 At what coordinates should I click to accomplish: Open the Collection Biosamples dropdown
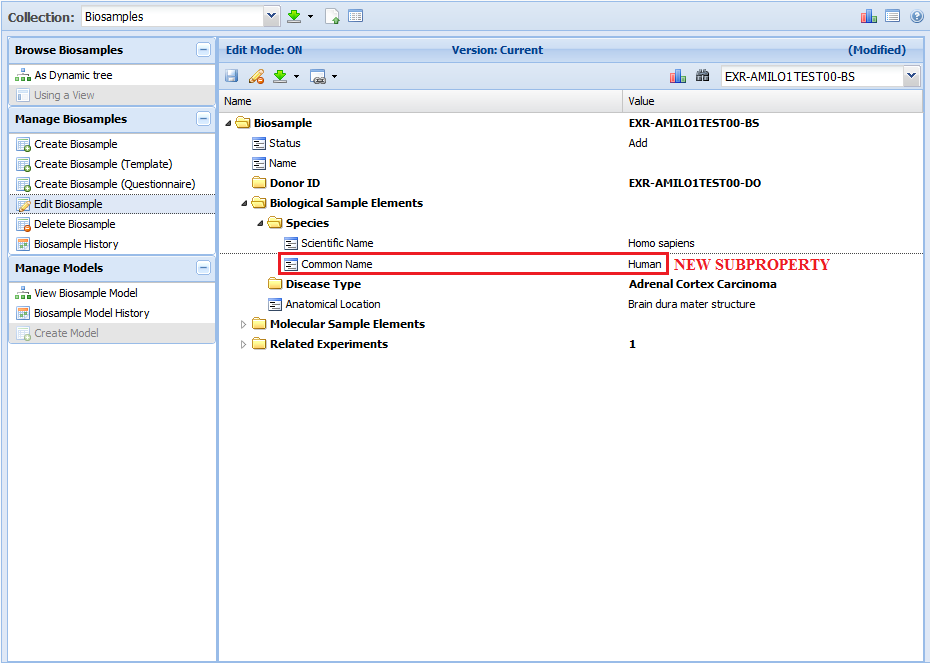(x=271, y=17)
